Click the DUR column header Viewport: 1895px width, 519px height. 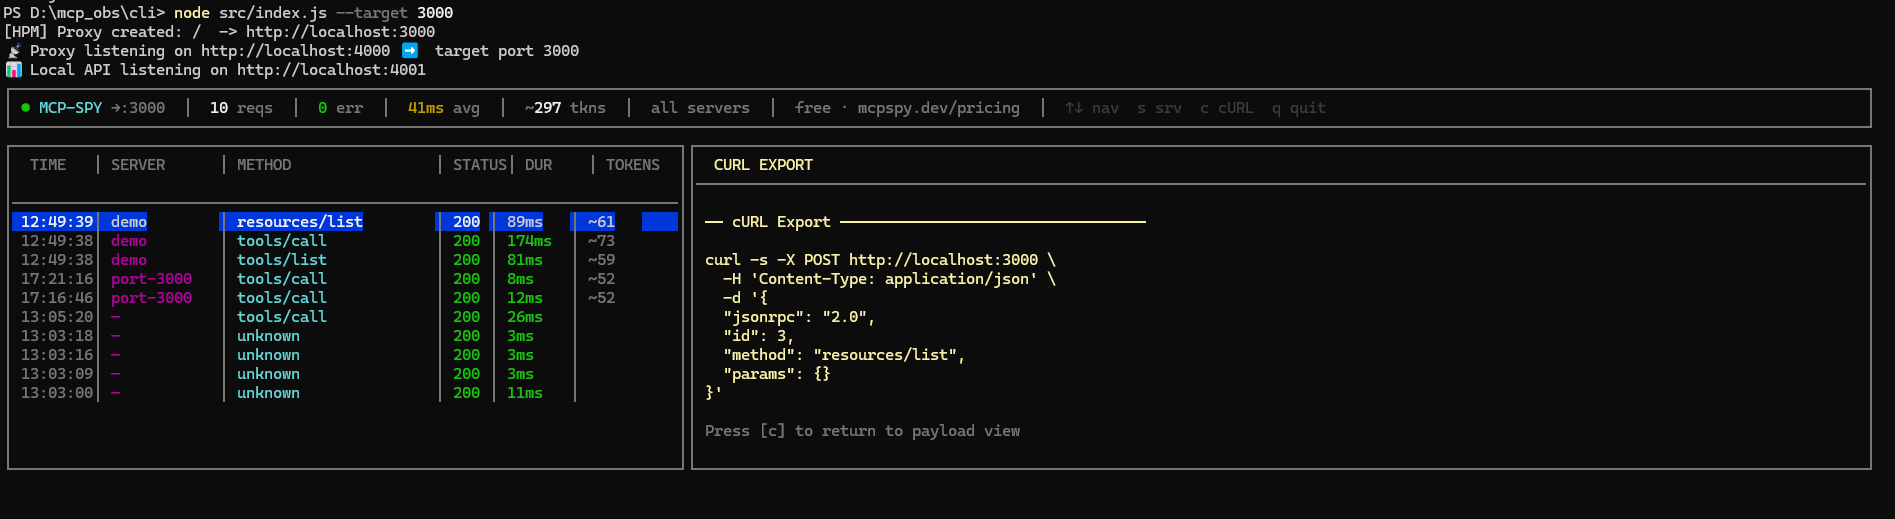(538, 165)
